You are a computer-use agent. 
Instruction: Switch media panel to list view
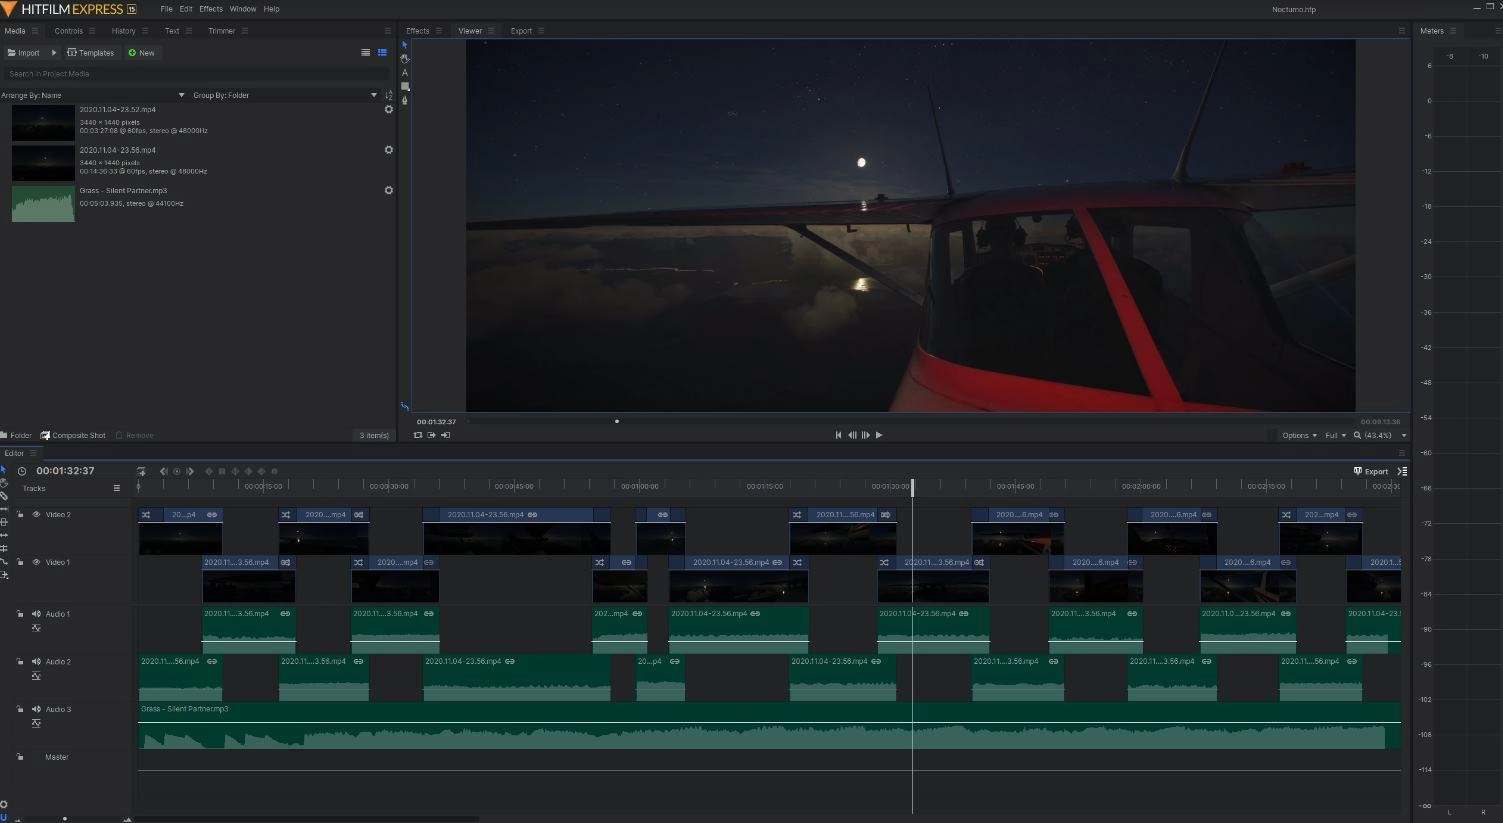365,53
